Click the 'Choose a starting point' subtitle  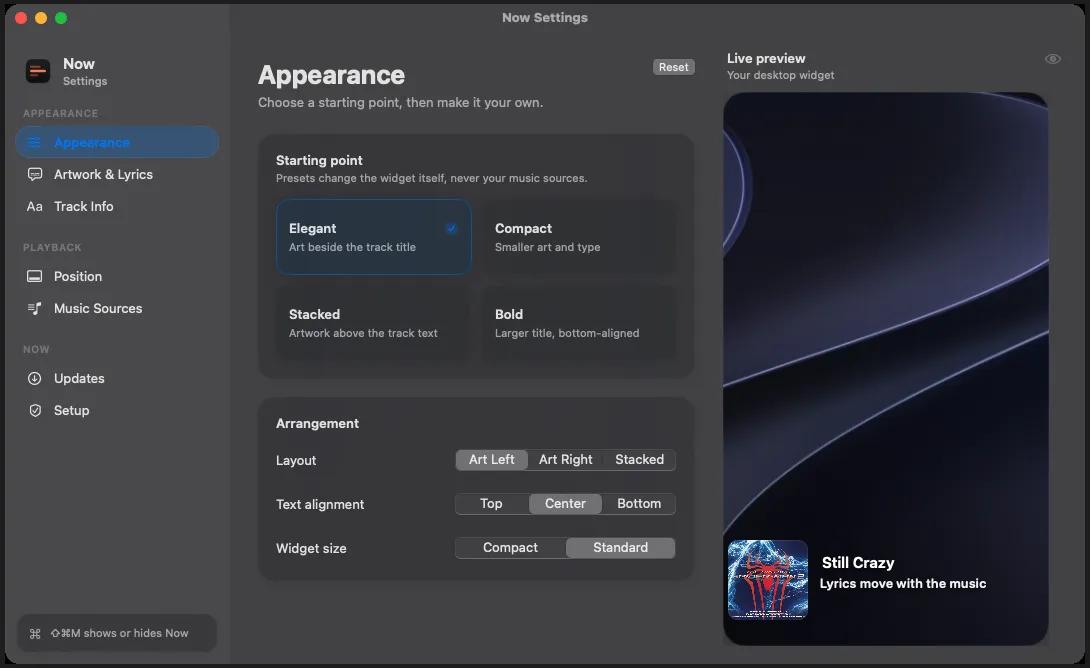pos(400,102)
